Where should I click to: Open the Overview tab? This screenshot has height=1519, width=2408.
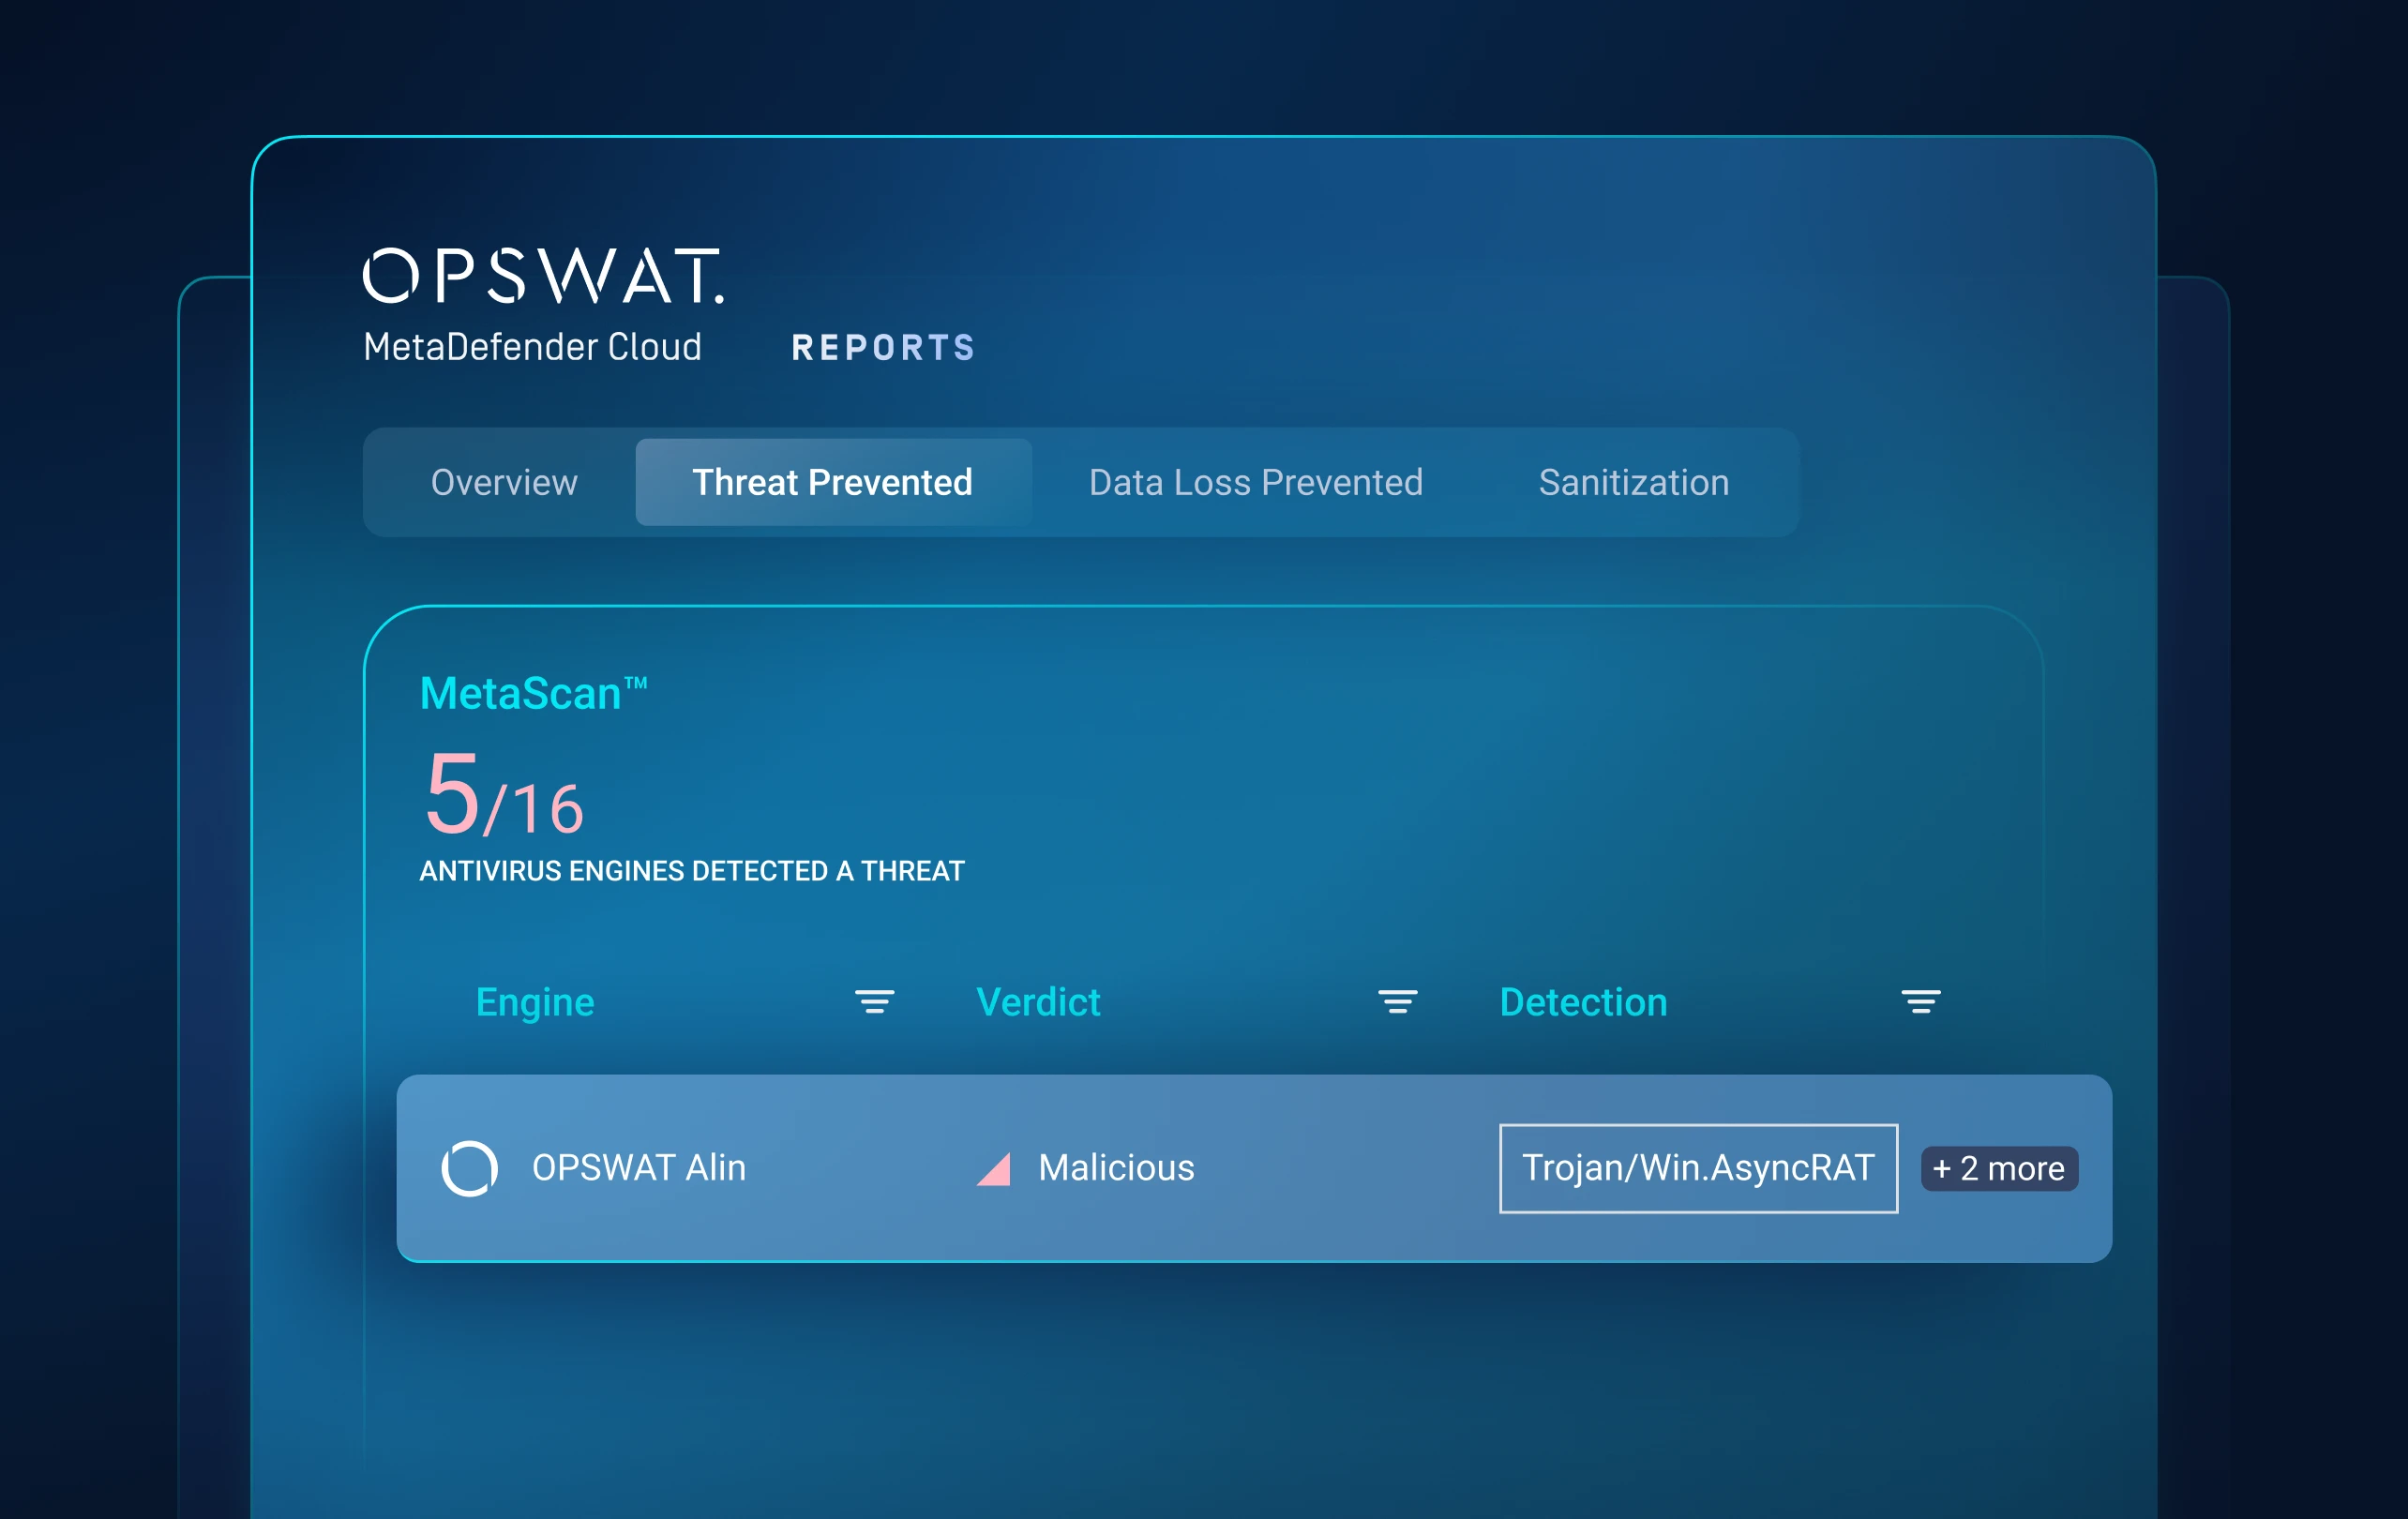pyautogui.click(x=504, y=483)
